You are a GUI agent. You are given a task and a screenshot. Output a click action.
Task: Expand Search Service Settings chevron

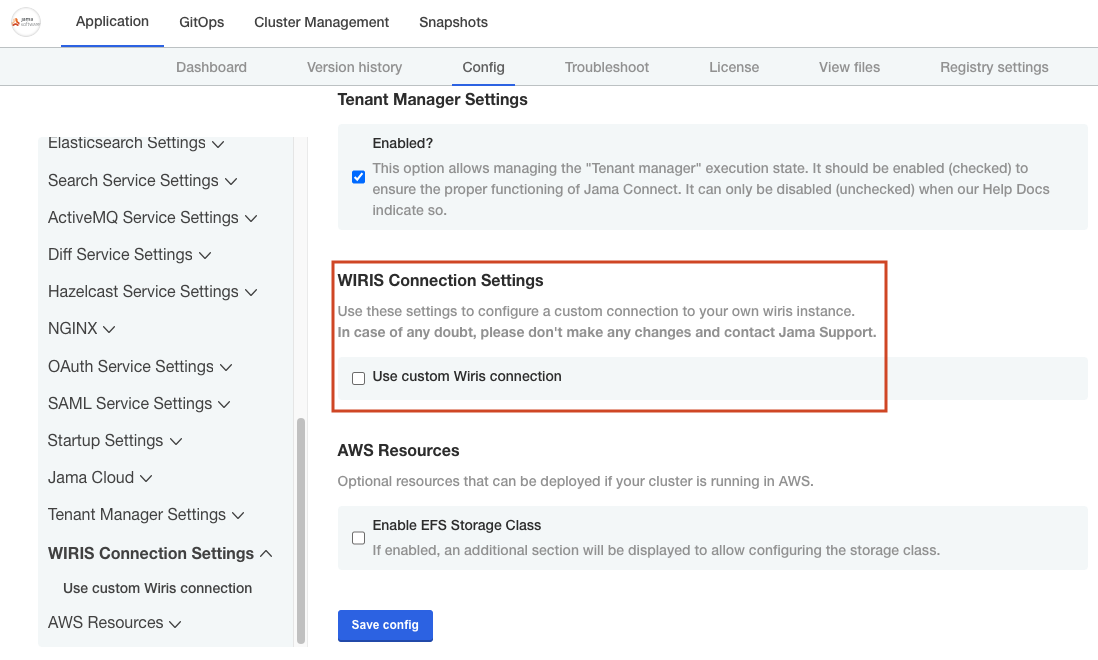(x=231, y=181)
